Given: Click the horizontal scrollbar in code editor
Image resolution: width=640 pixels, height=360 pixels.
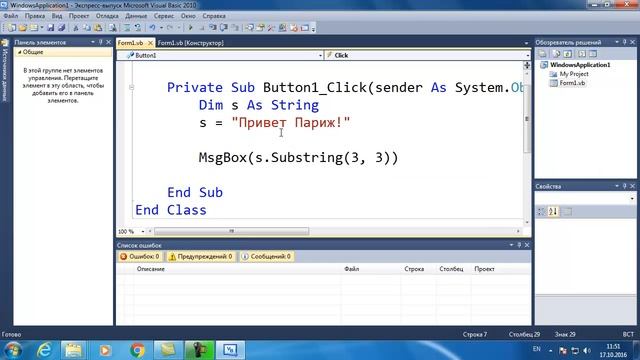Looking at the screenshot, I should pos(231,231).
